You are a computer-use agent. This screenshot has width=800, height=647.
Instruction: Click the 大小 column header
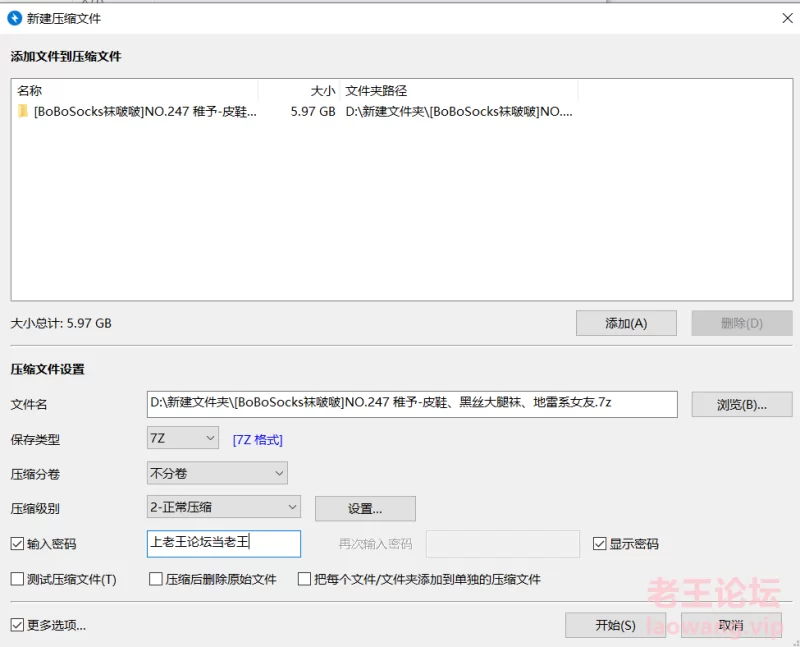(x=299, y=91)
